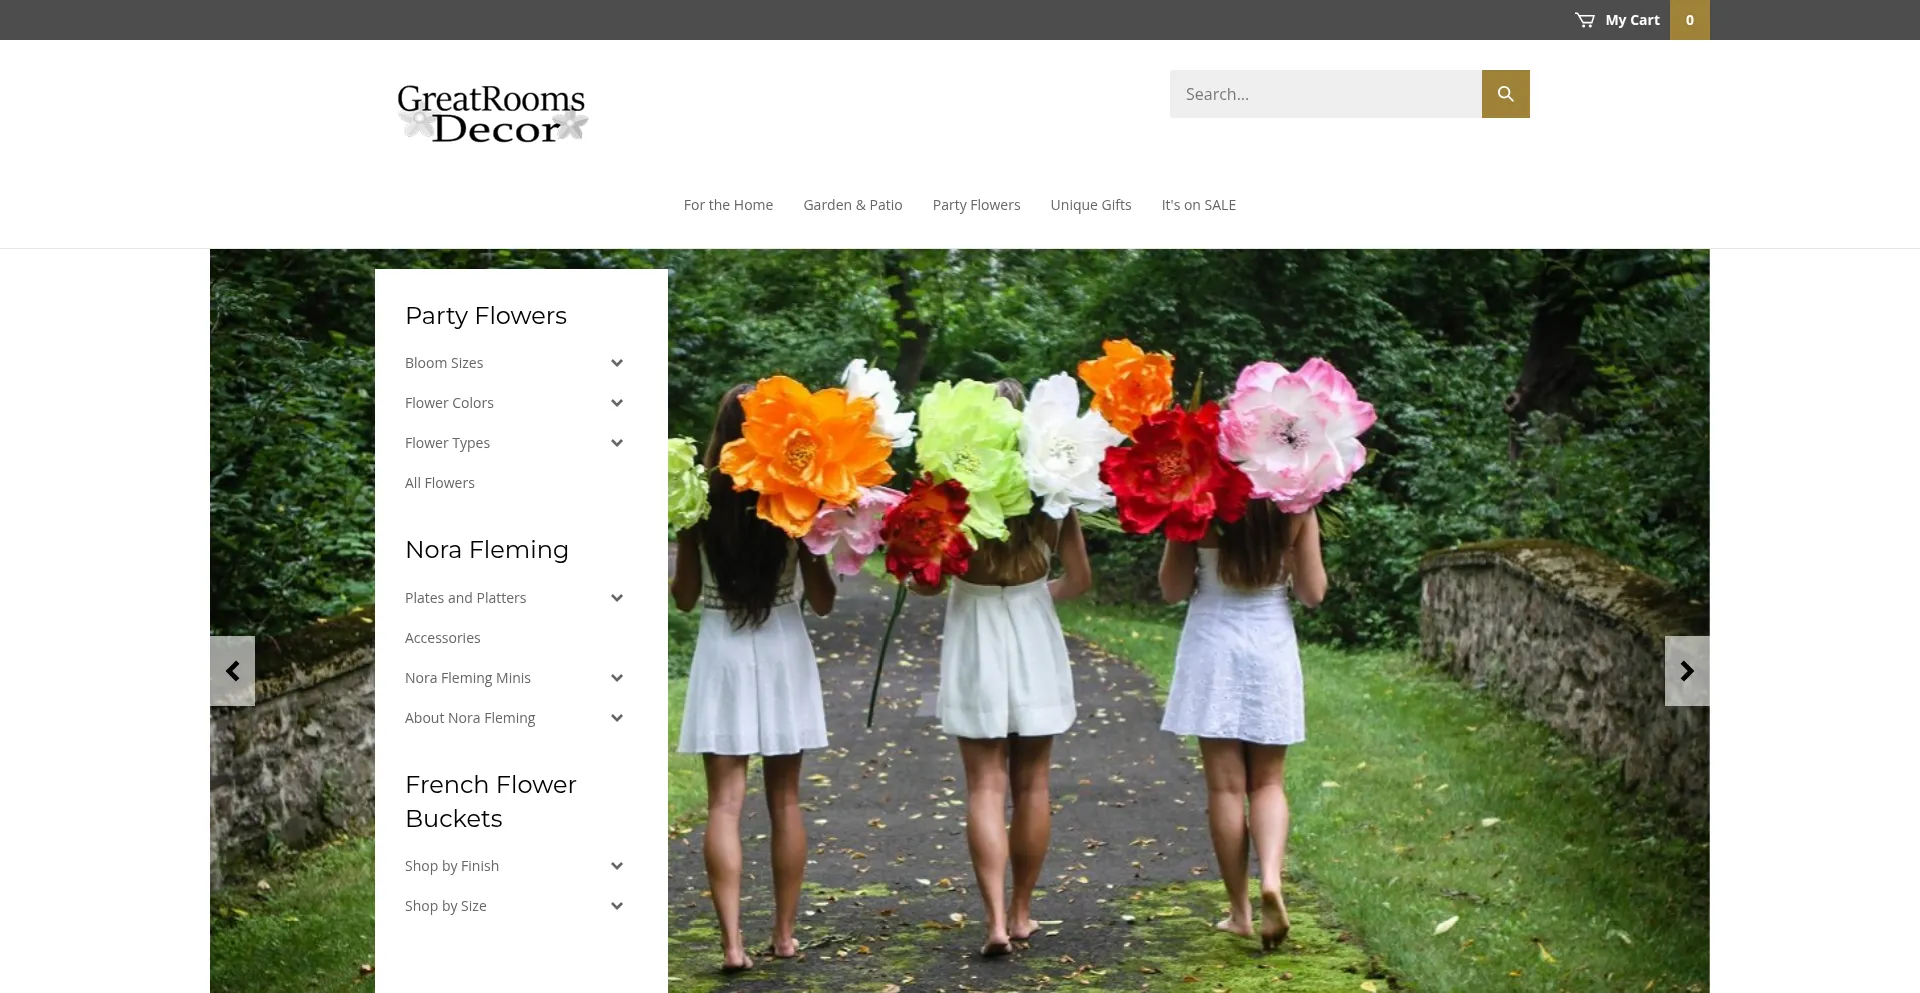The width and height of the screenshot is (1920, 993).
Task: Go to the previous slideshow image
Action: click(232, 671)
